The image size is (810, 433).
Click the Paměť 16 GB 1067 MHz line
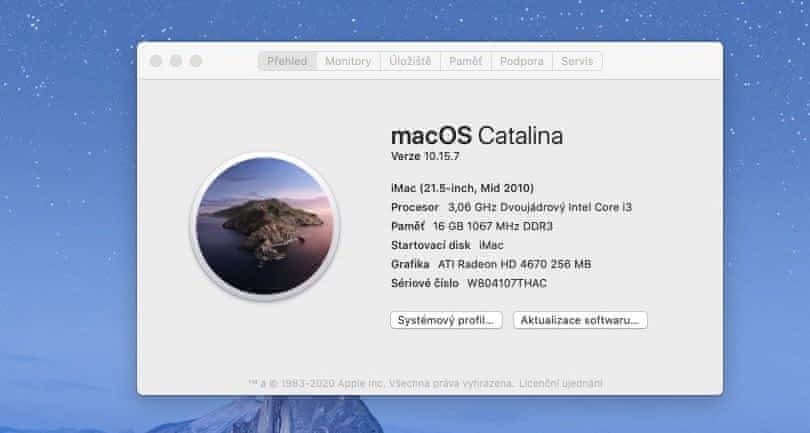click(472, 226)
